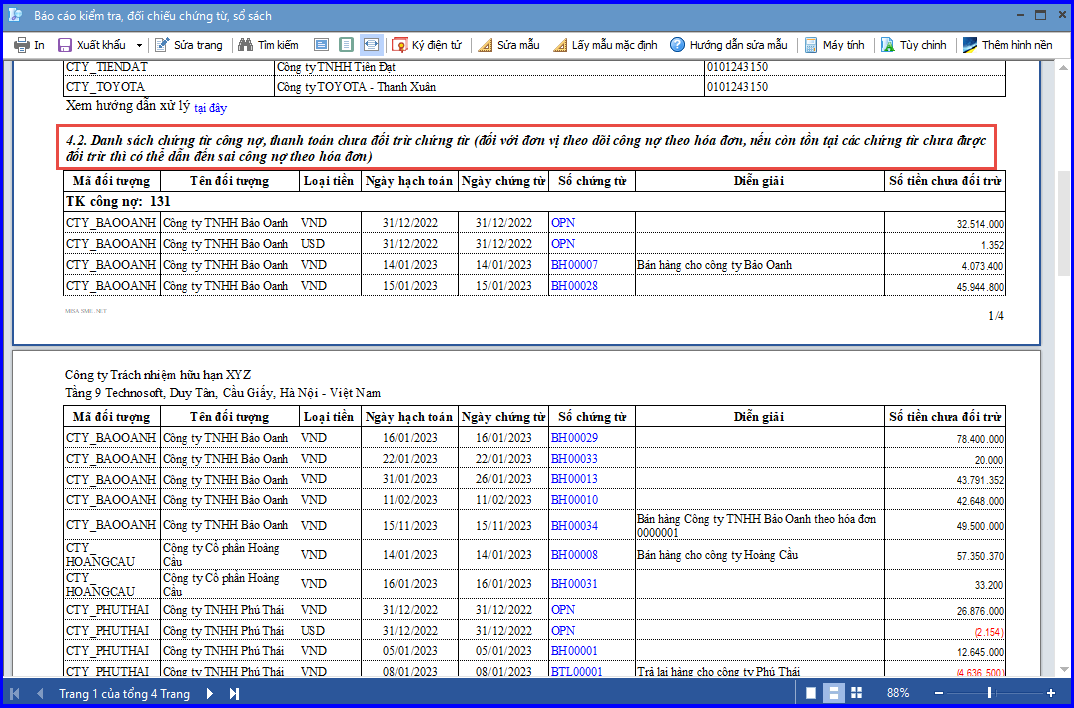Zoom out with the minus button
Screen dimensions: 1074x708
tap(939, 694)
